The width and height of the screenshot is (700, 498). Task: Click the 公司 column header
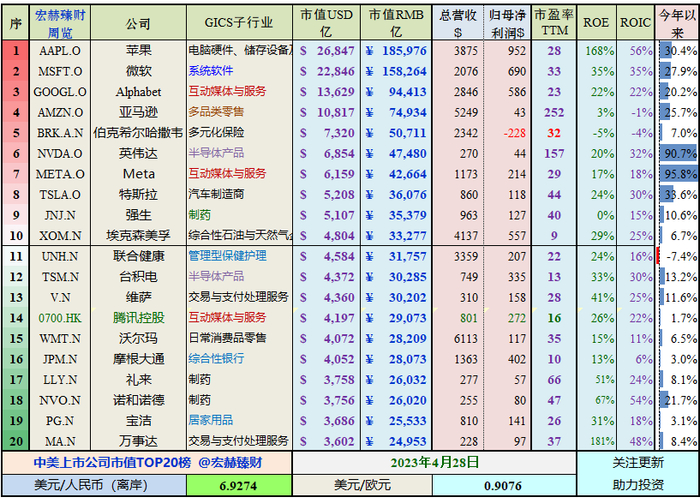(138, 23)
